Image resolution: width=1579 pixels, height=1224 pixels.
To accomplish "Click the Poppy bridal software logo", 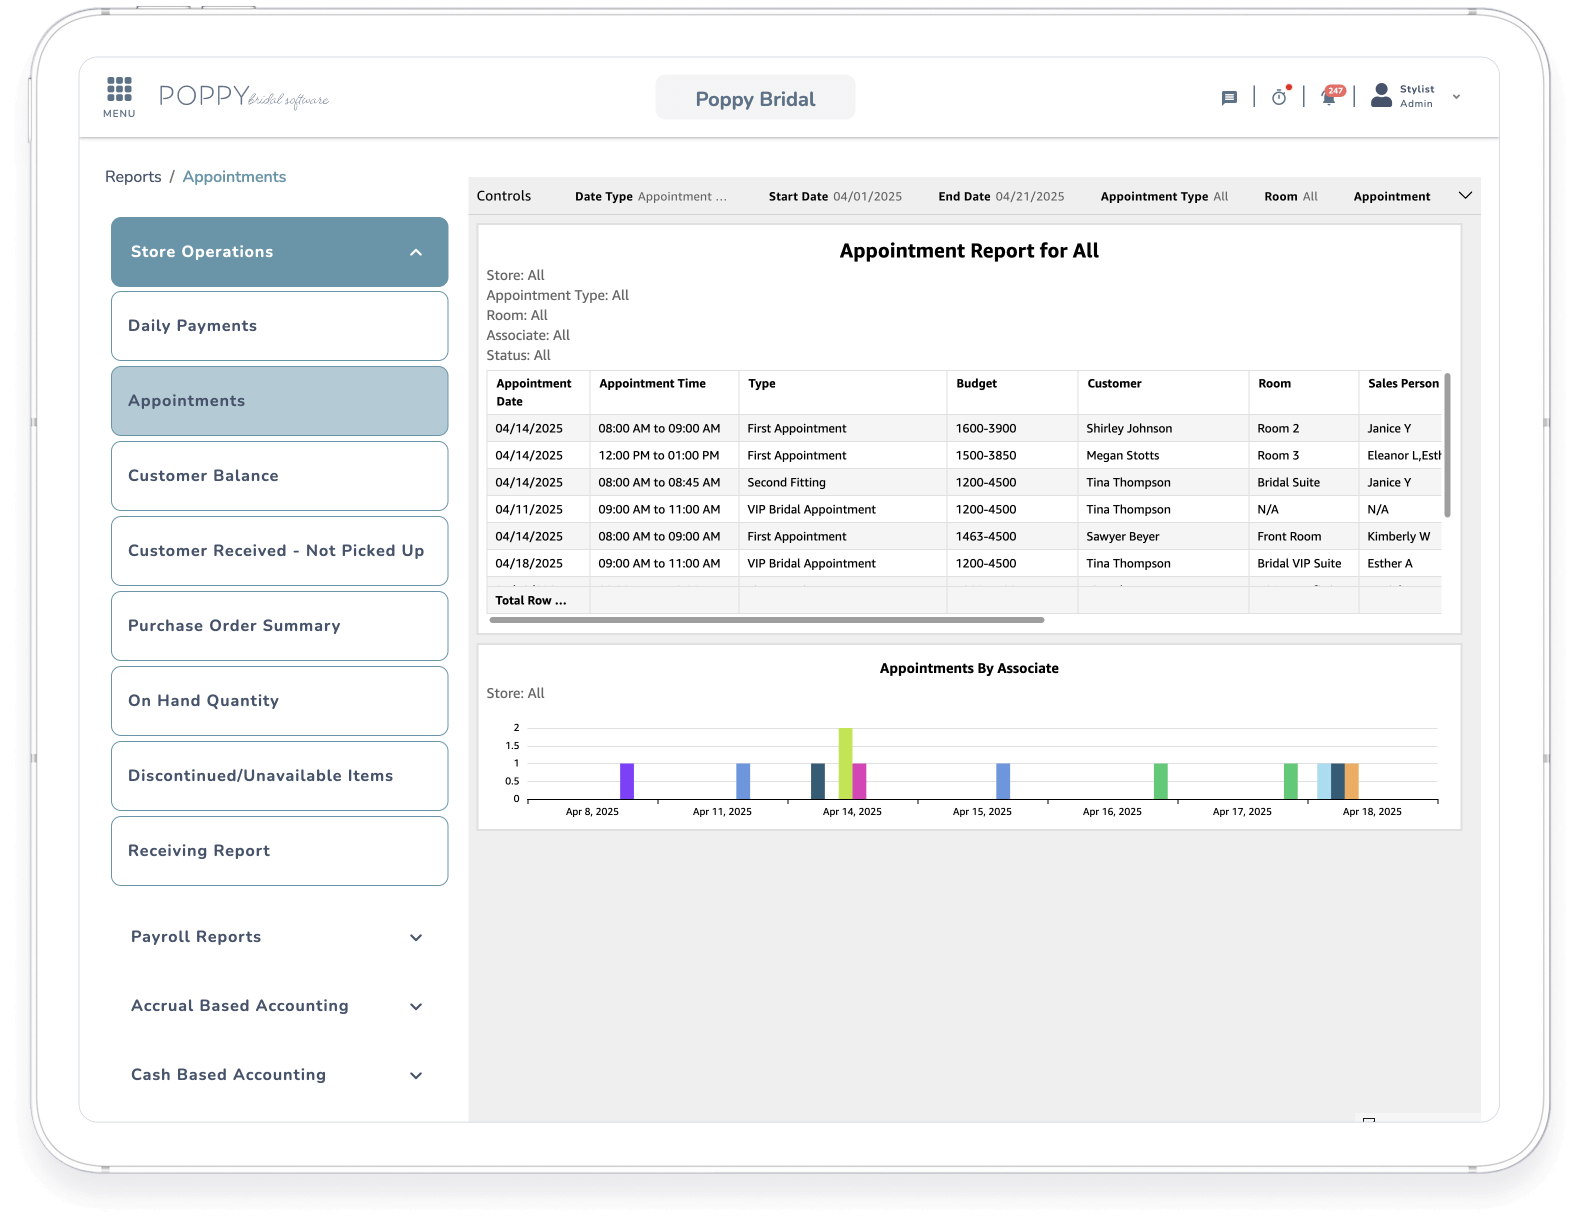I will point(243,96).
